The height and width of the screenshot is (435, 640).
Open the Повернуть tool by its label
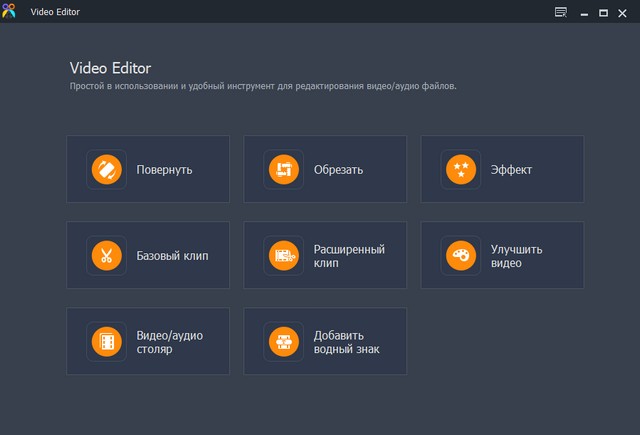click(164, 170)
